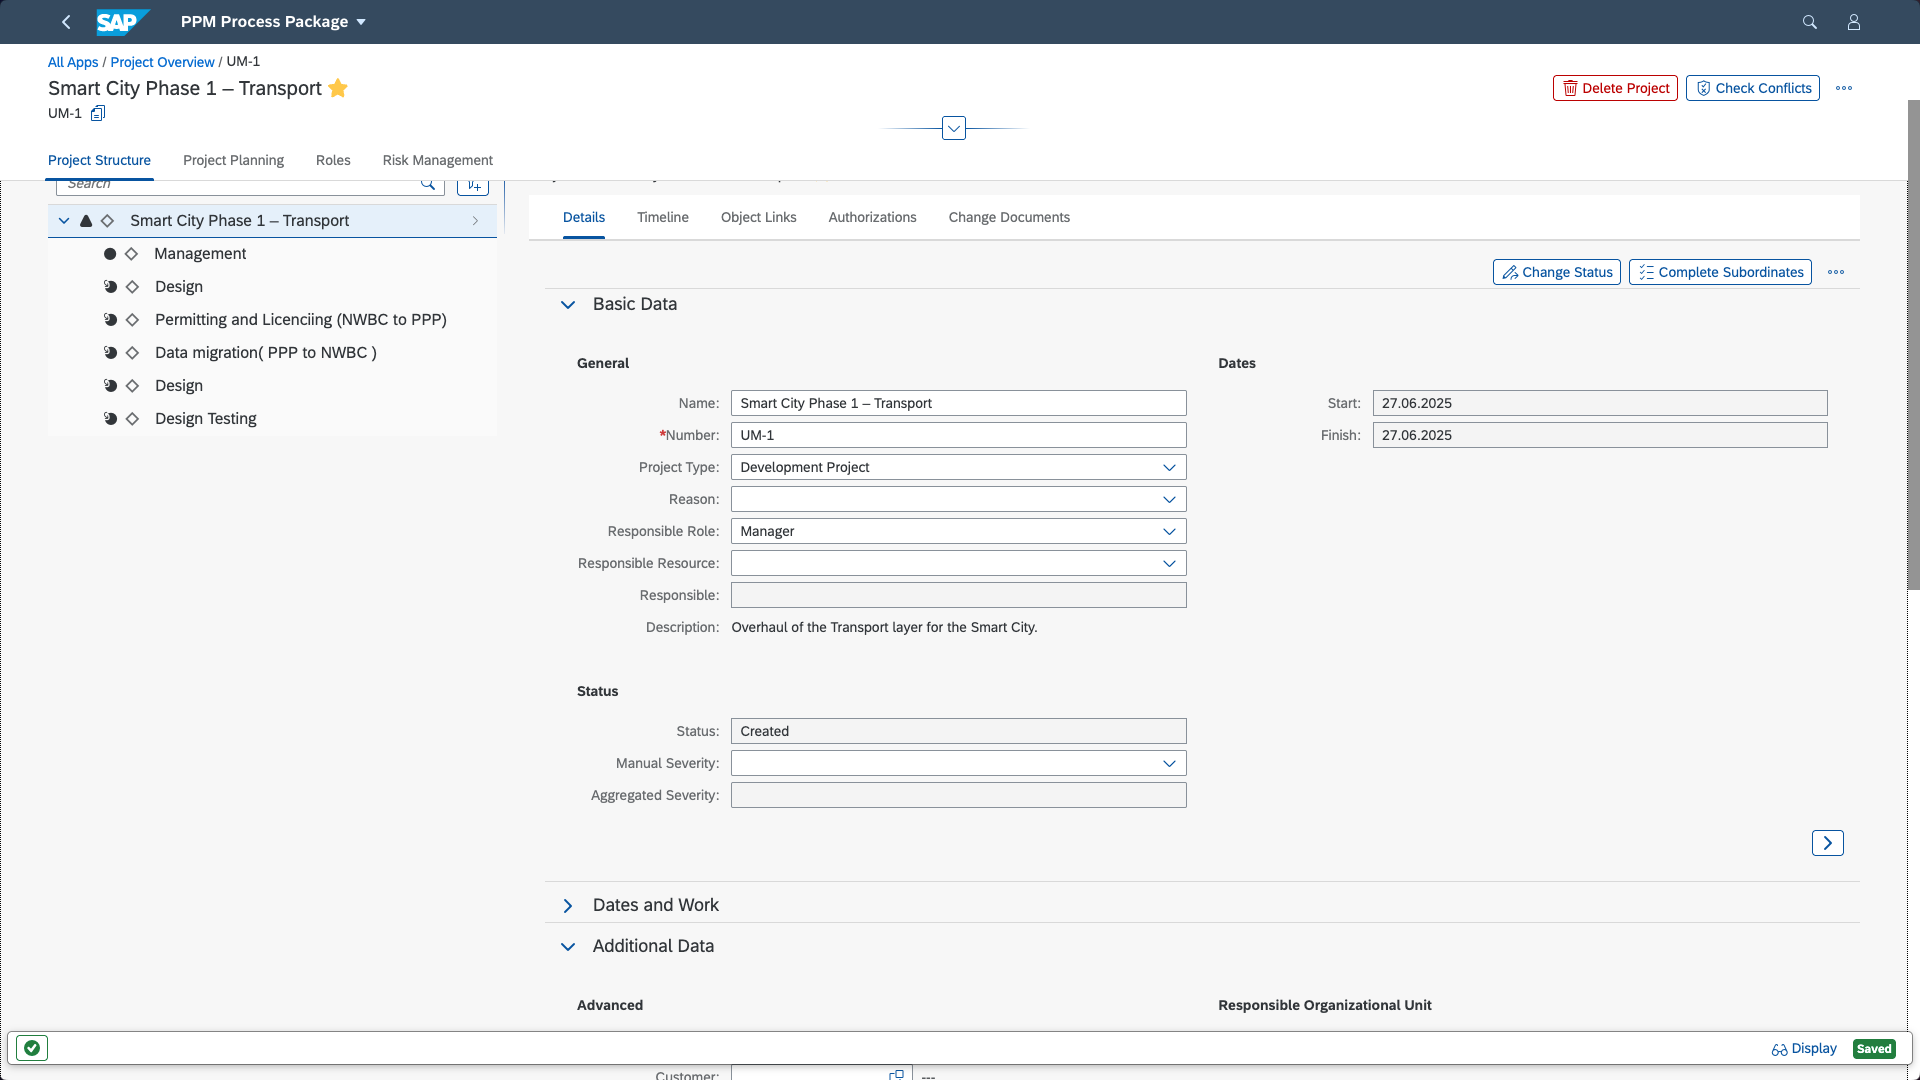Collapse the Basic Data section

coord(568,304)
